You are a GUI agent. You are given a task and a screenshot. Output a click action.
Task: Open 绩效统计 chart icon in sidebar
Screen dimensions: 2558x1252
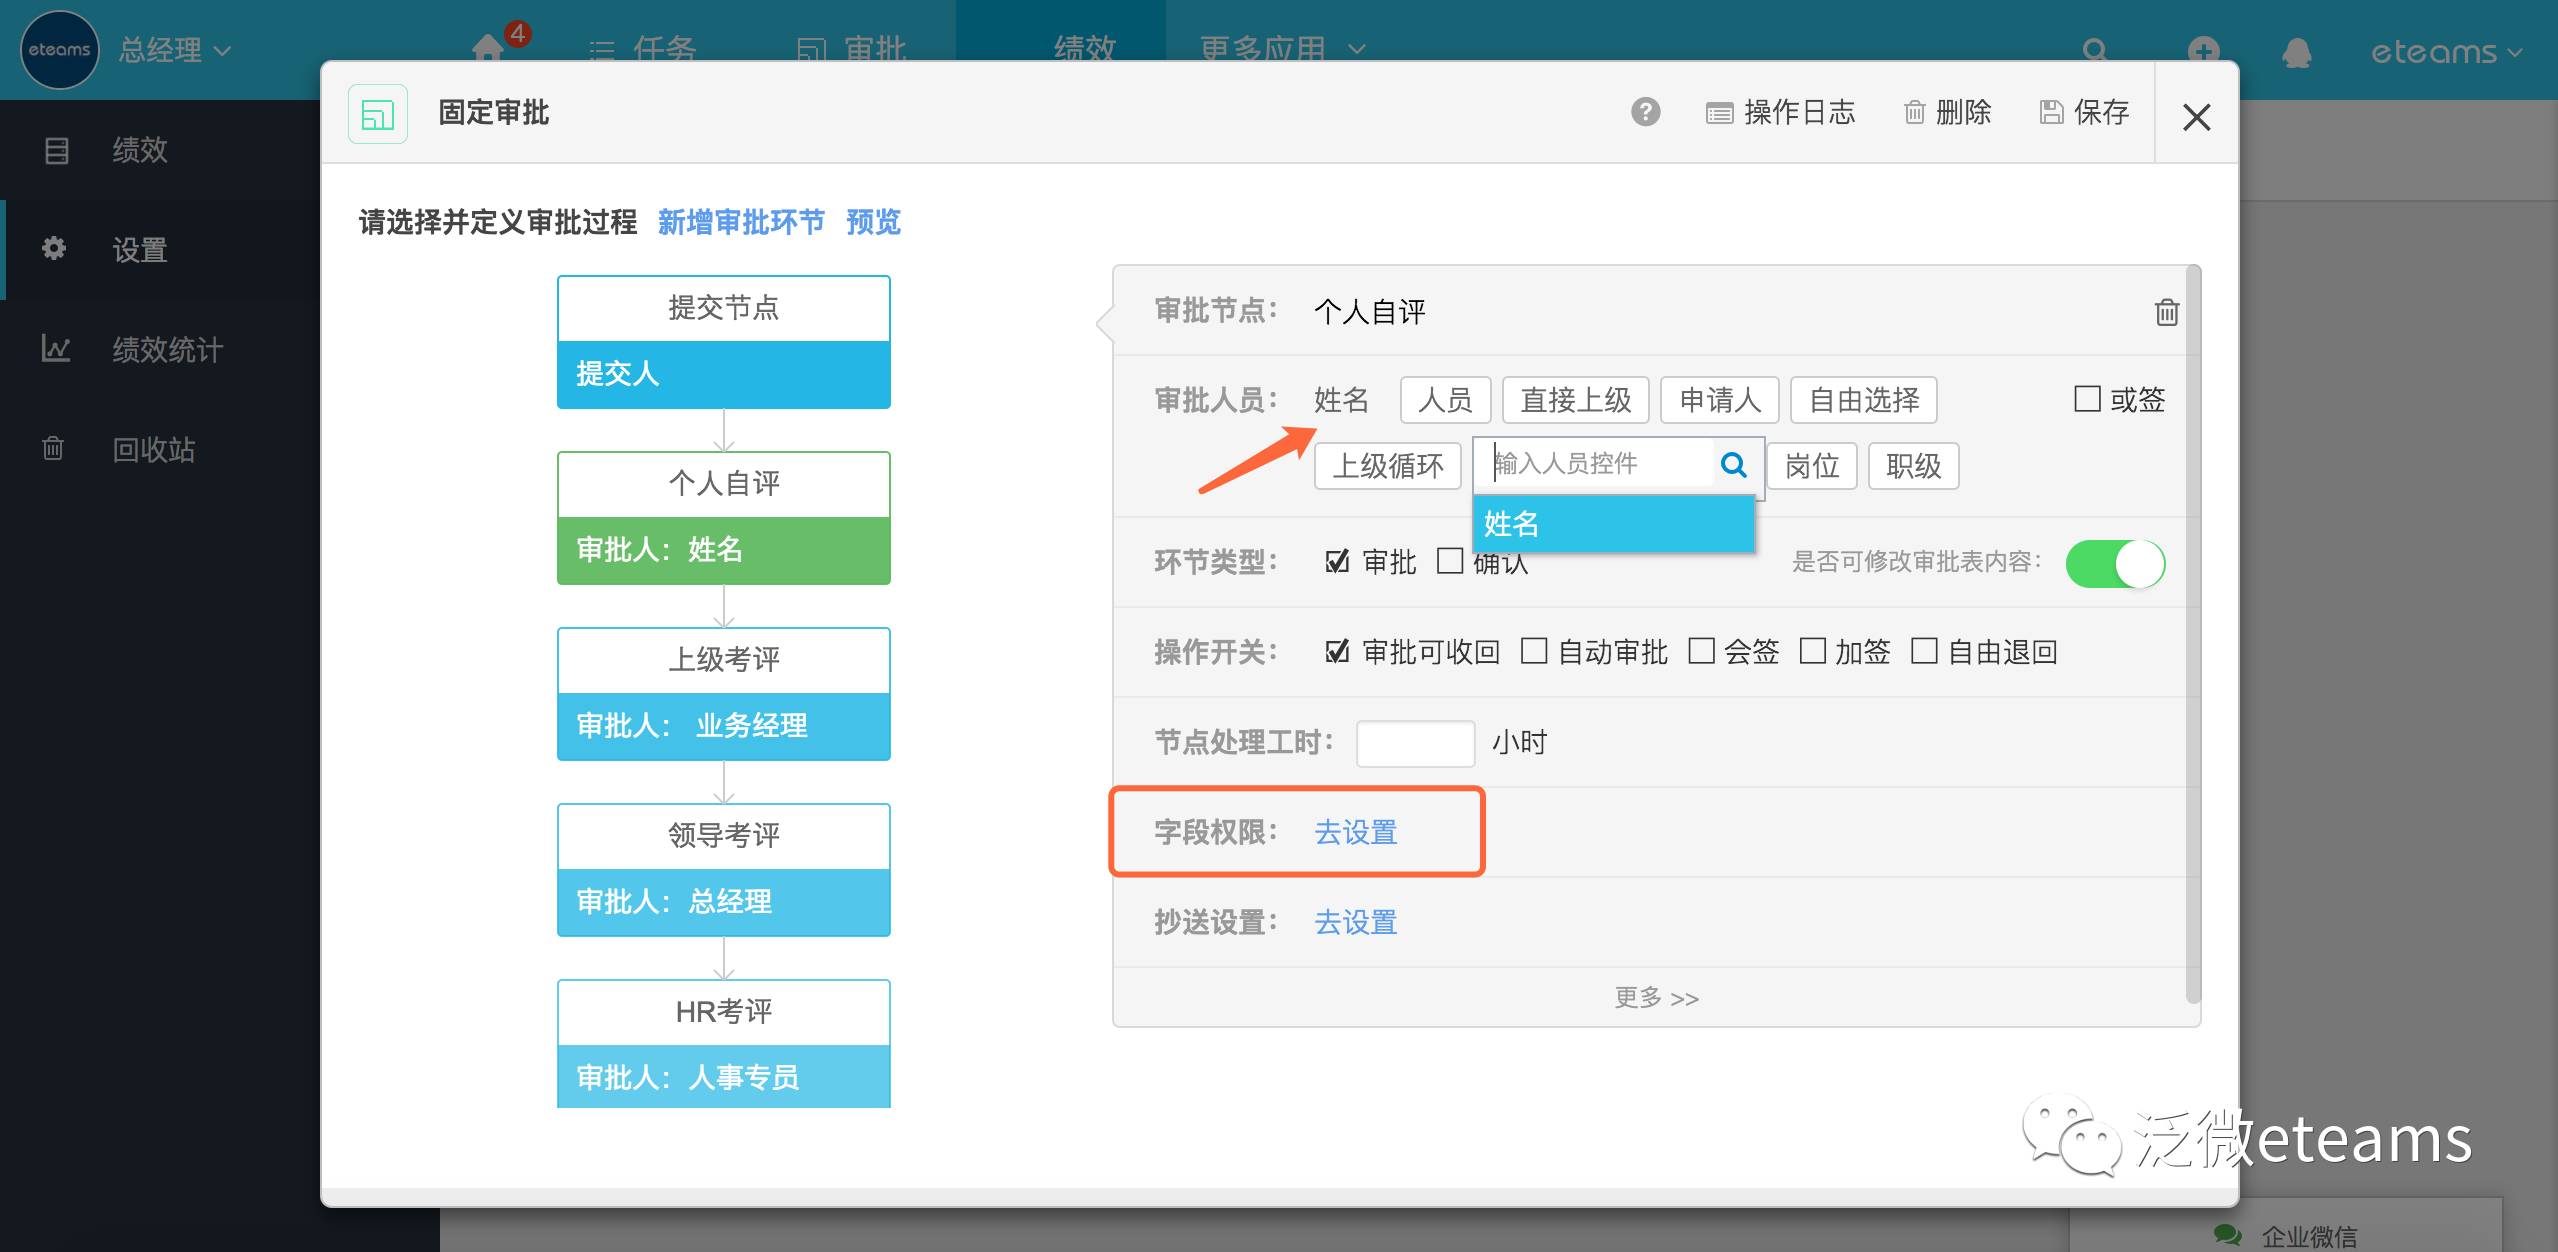tap(56, 349)
